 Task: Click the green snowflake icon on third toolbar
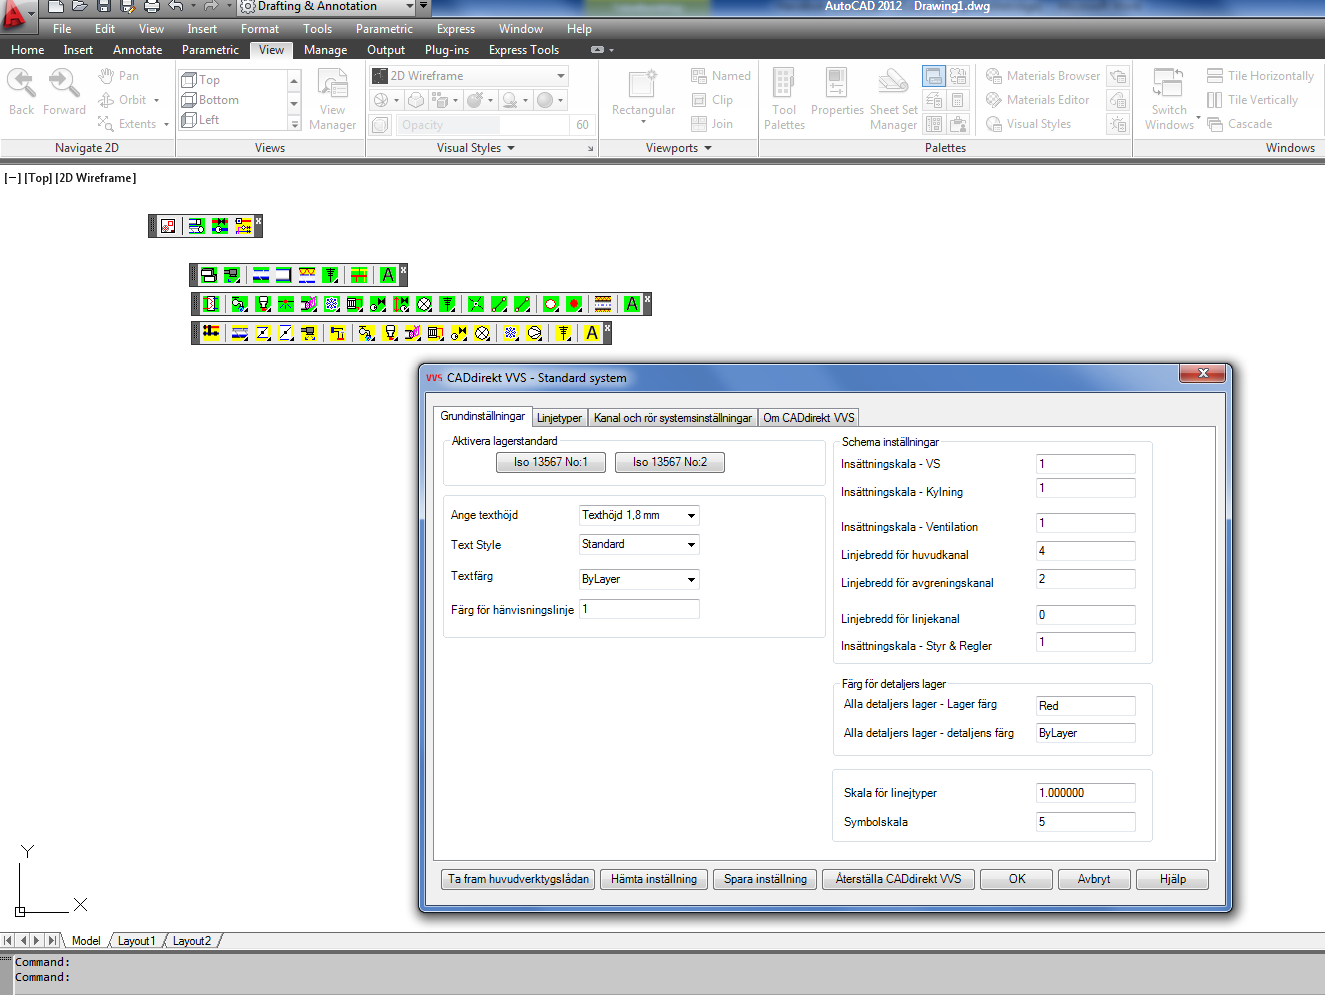pyautogui.click(x=331, y=304)
